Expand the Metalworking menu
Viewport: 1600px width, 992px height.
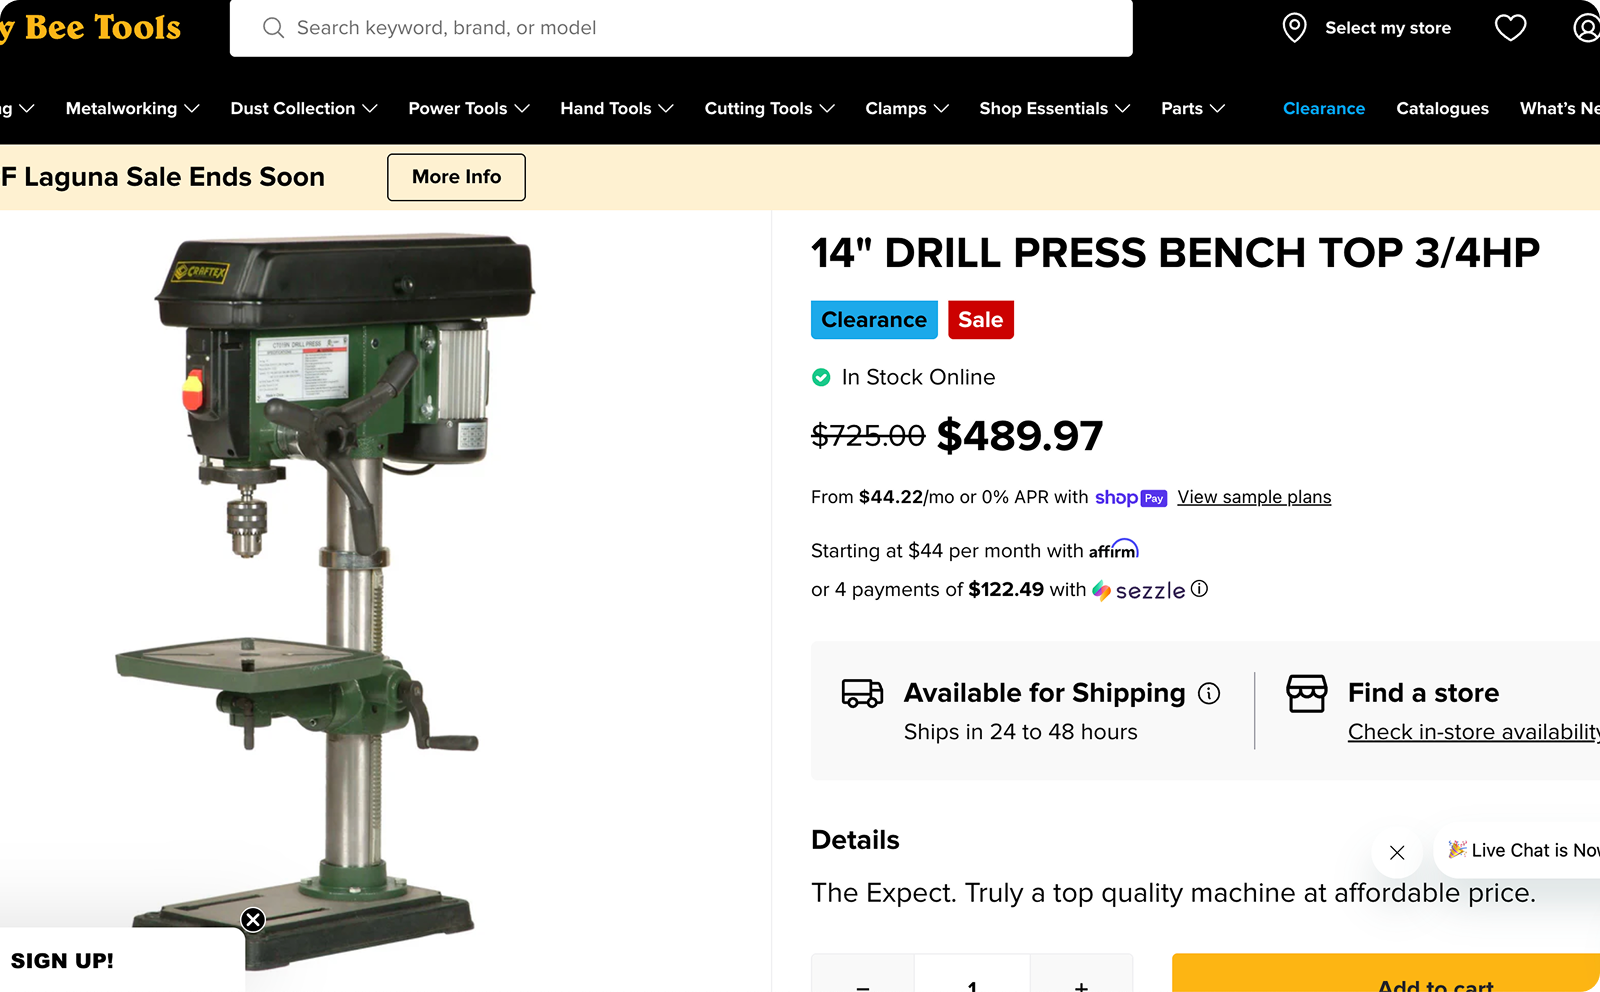point(132,108)
